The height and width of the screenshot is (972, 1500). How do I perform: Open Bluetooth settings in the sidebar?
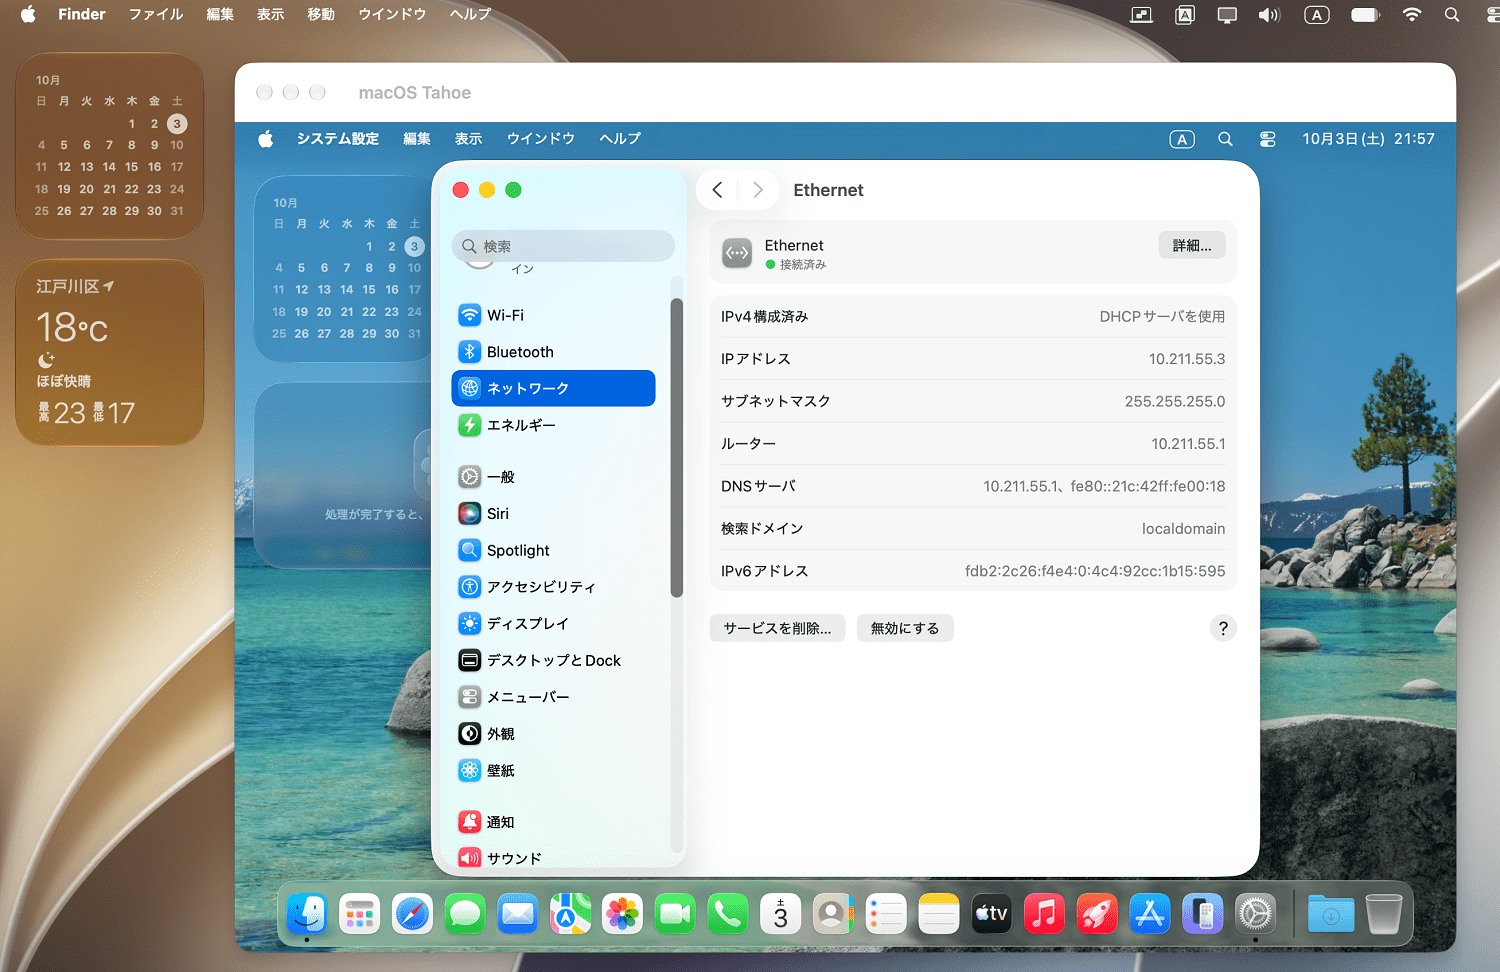pyautogui.click(x=553, y=352)
